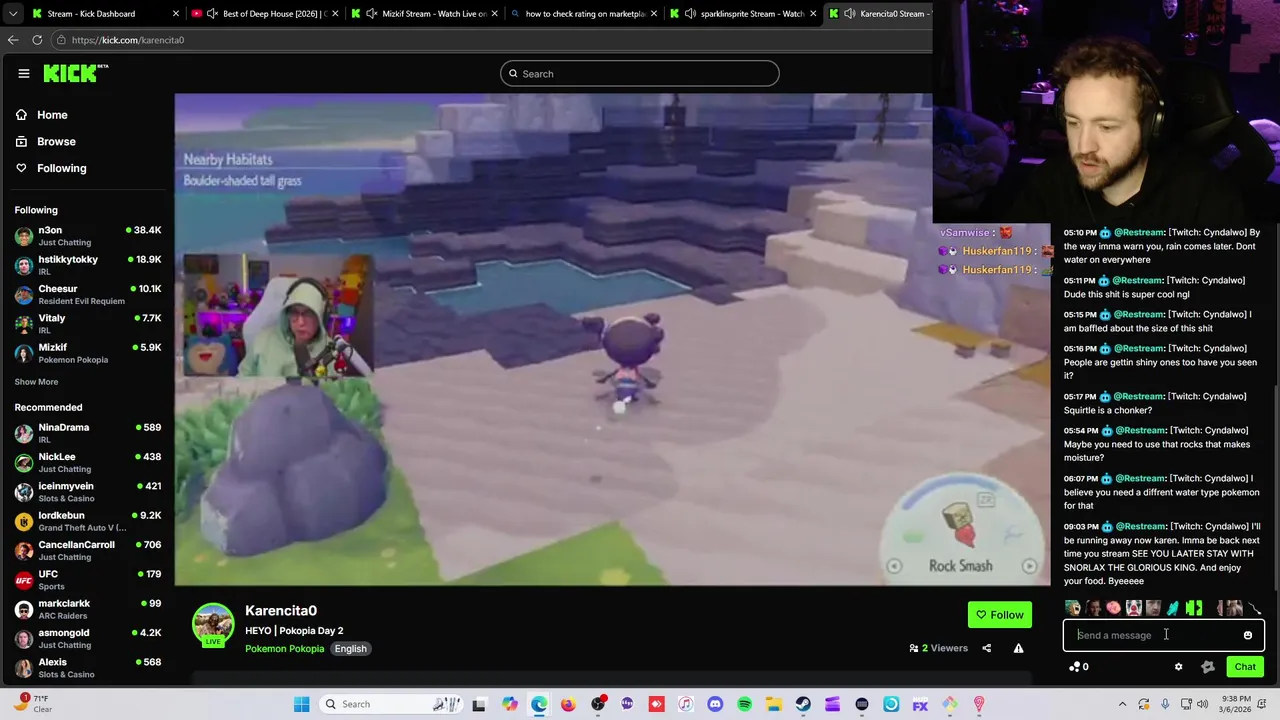Open Mizkif in the Following list

(x=87, y=353)
